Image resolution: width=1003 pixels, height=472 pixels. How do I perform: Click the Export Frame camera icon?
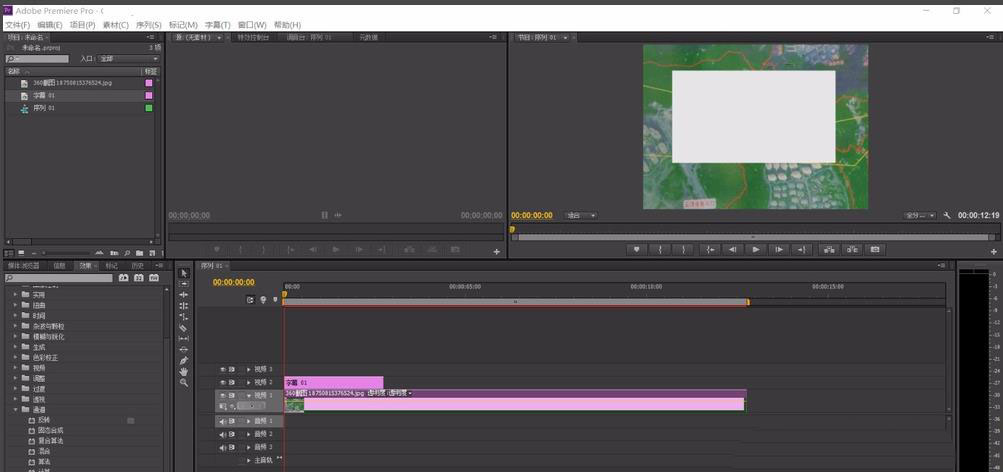[875, 249]
